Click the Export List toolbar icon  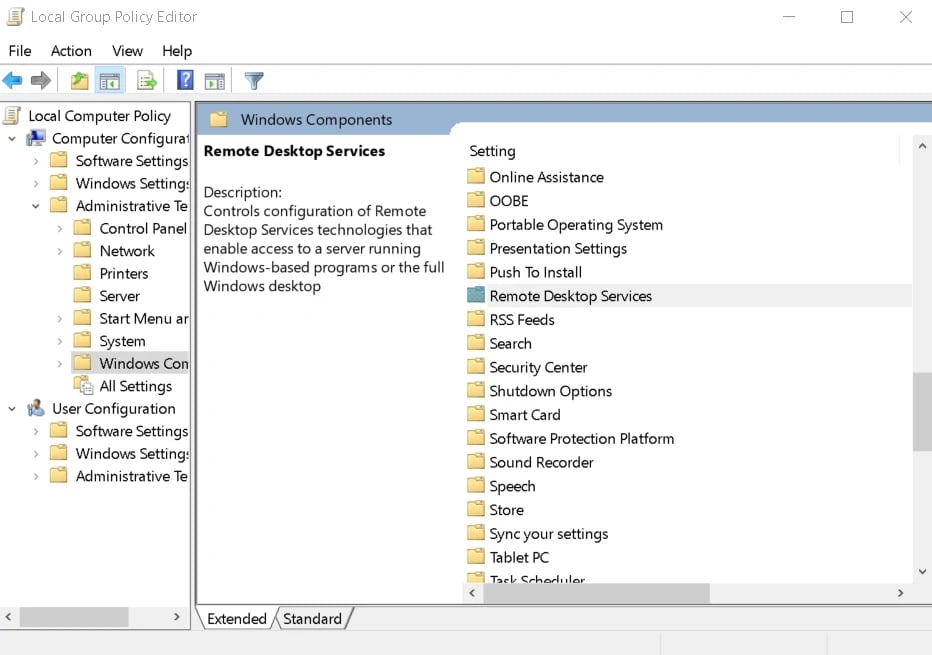pyautogui.click(x=146, y=80)
